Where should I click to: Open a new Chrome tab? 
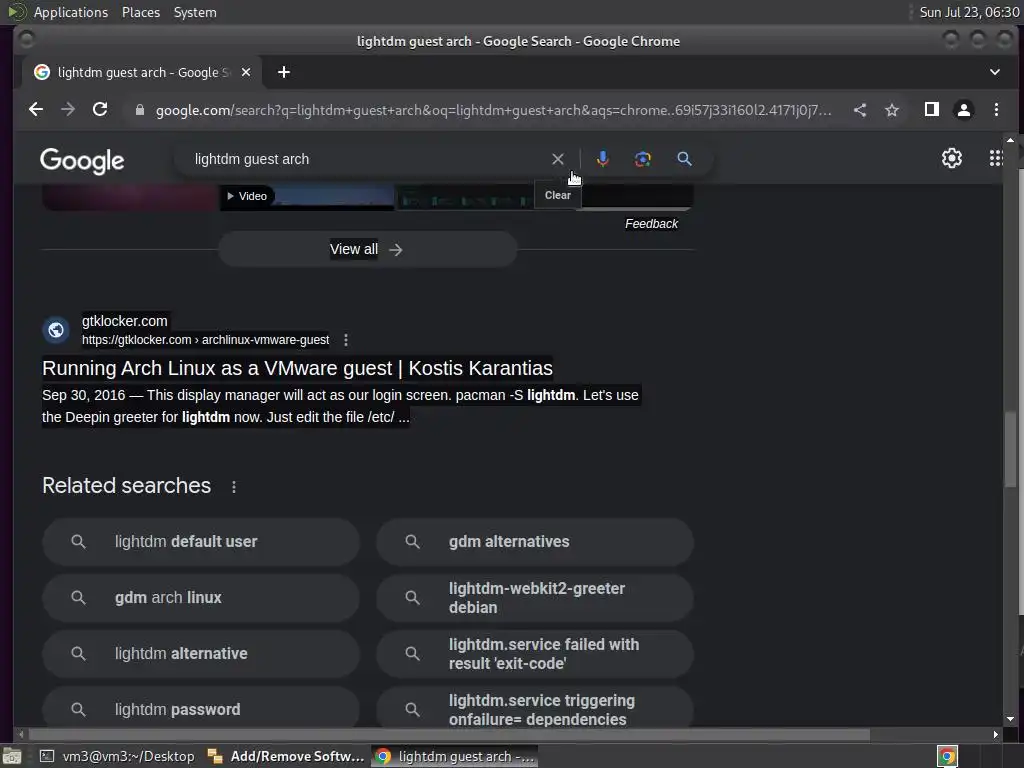[x=283, y=72]
